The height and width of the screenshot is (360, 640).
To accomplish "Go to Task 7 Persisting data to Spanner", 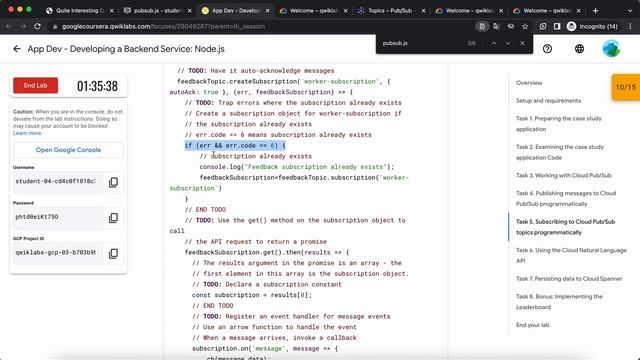I will tap(569, 279).
